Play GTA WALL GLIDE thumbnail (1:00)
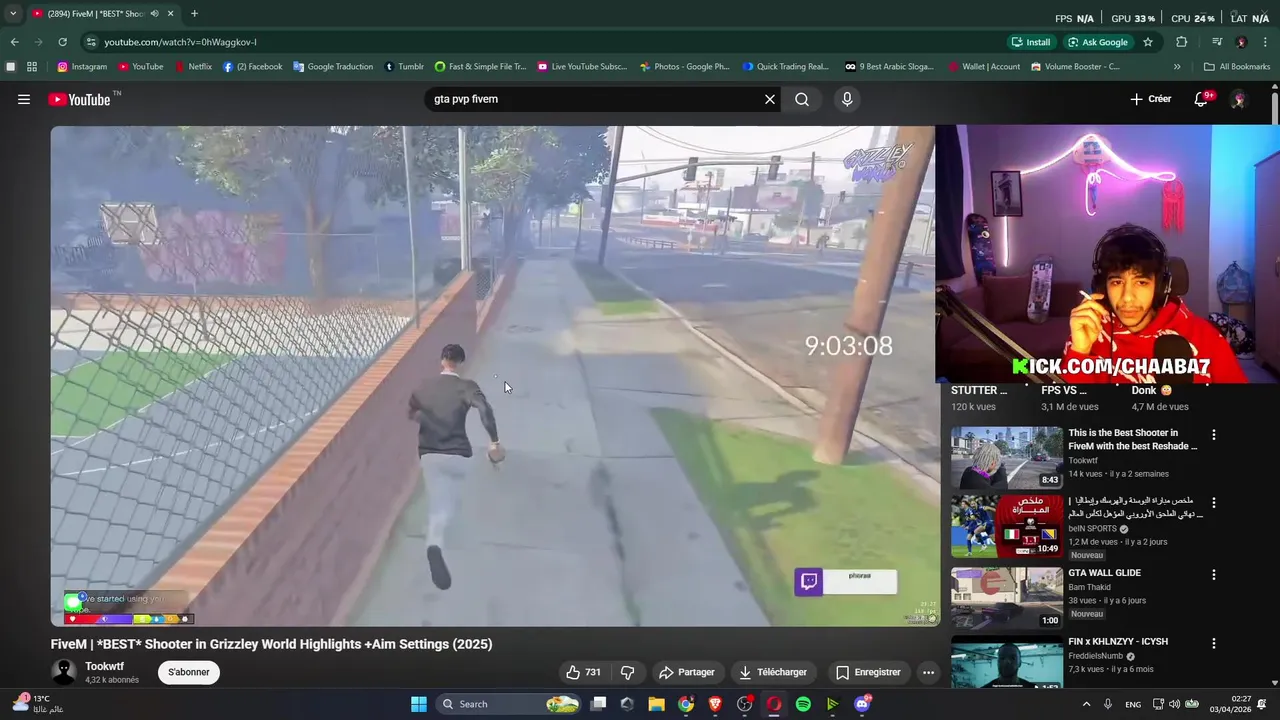The height and width of the screenshot is (720, 1280). click(x=1006, y=597)
